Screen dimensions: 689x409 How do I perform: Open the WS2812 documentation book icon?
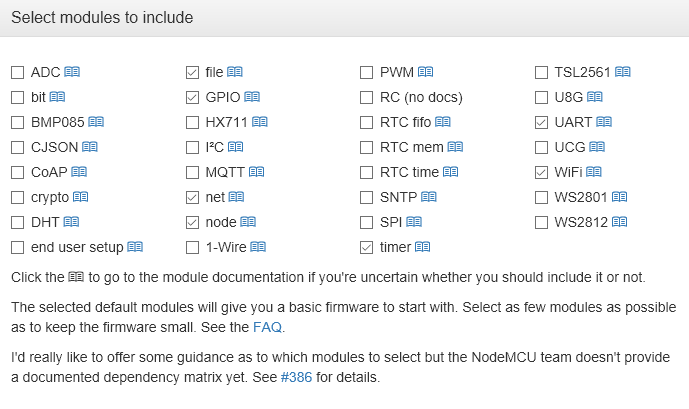tap(620, 222)
